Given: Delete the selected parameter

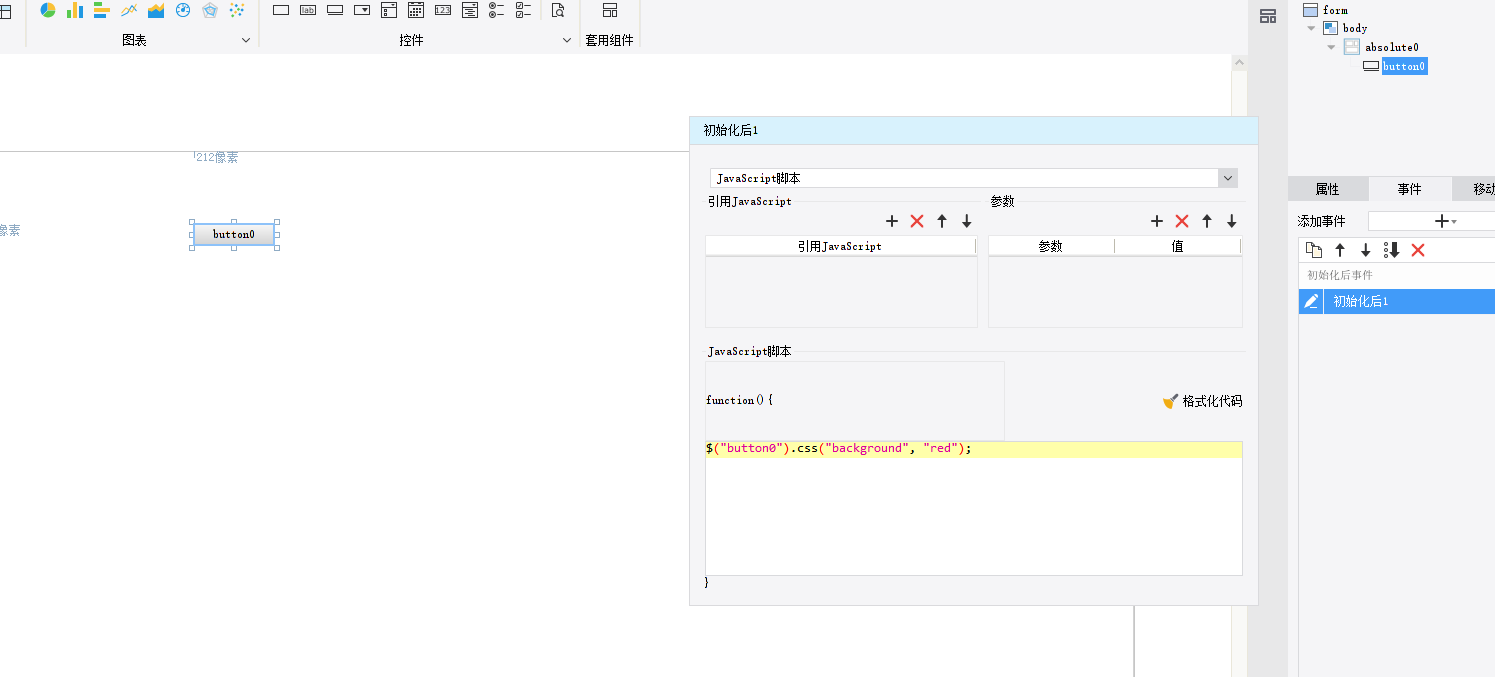Looking at the screenshot, I should pos(1182,221).
